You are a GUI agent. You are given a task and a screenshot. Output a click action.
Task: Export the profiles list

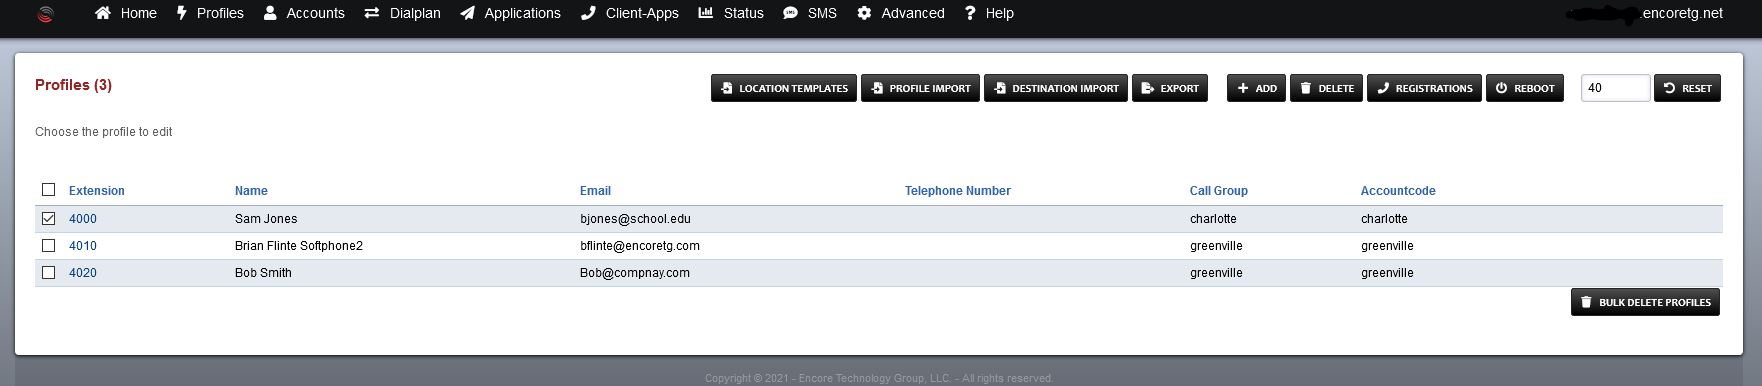[x=1170, y=88]
